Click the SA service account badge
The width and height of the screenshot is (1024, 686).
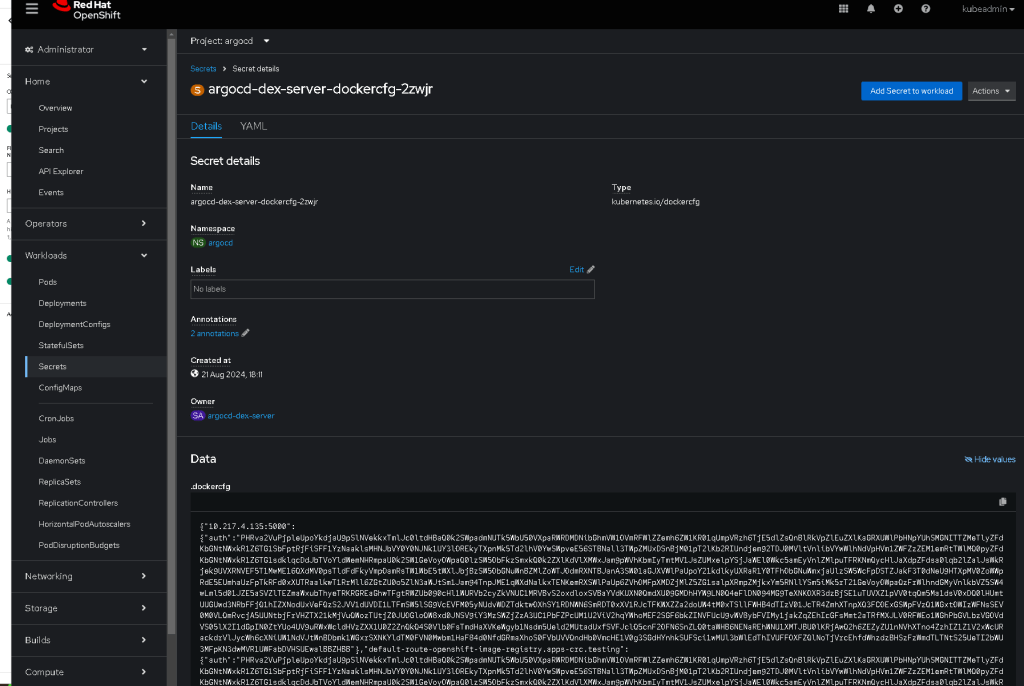coord(197,416)
